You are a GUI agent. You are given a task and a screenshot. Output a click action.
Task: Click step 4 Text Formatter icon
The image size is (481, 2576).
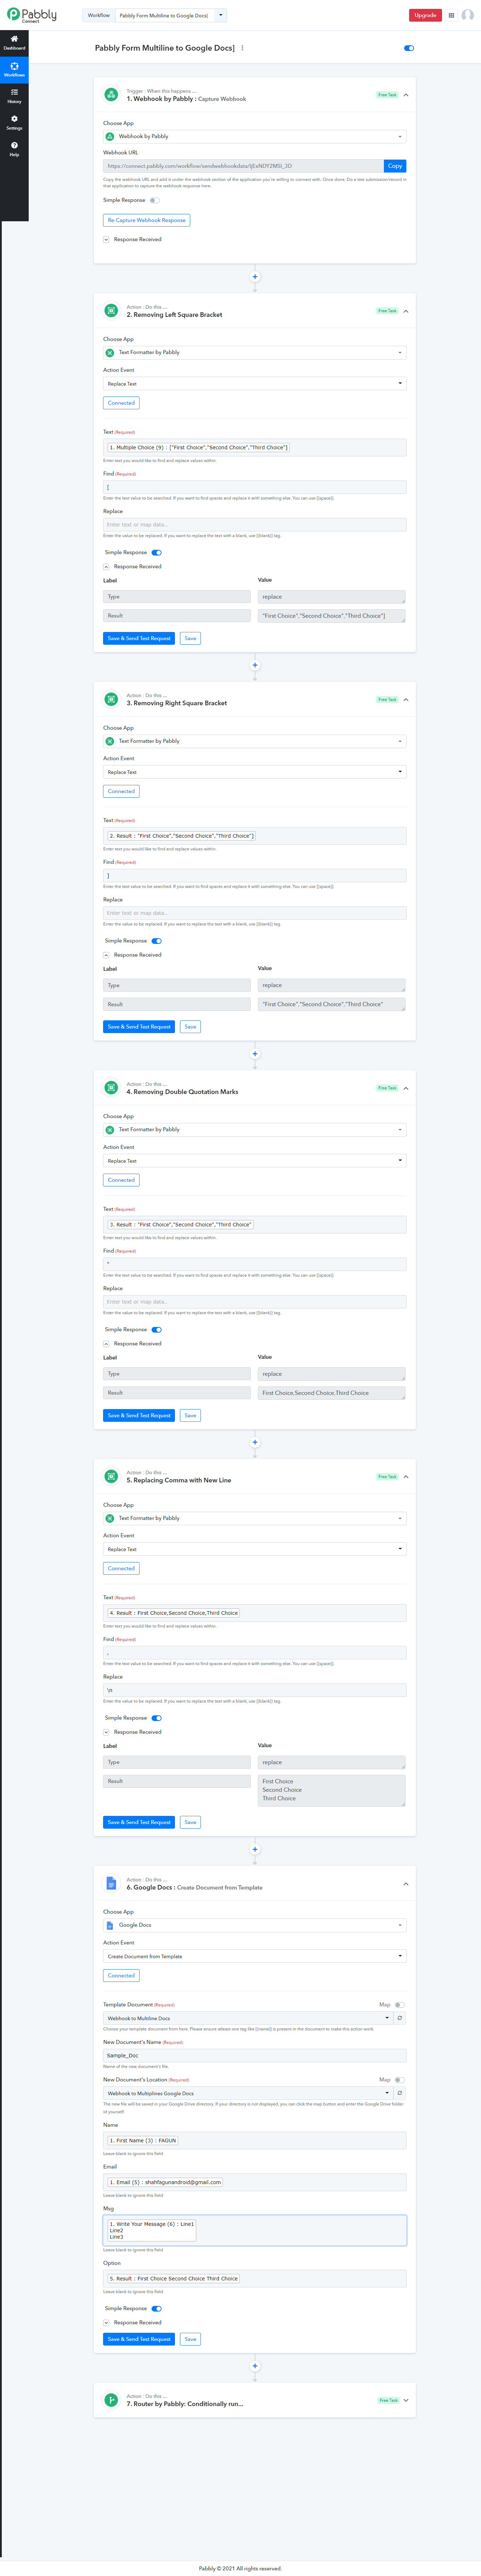click(111, 1088)
